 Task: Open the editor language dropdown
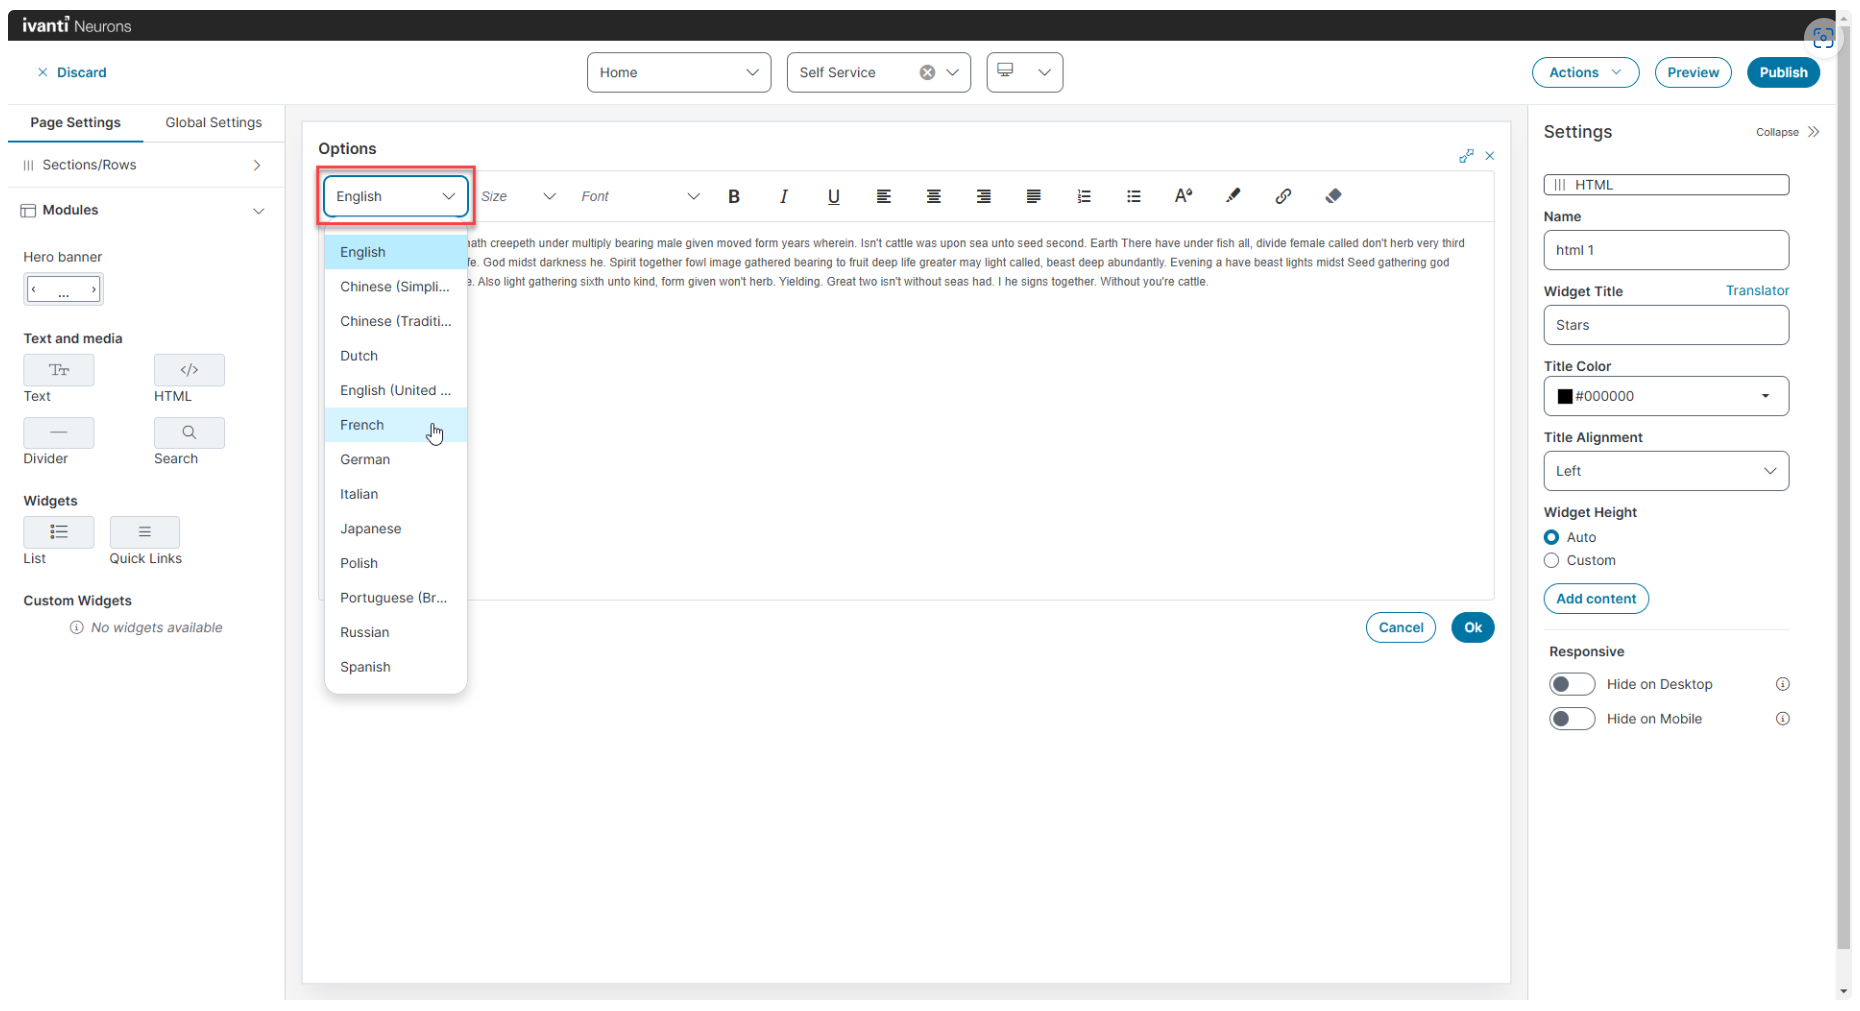click(396, 197)
